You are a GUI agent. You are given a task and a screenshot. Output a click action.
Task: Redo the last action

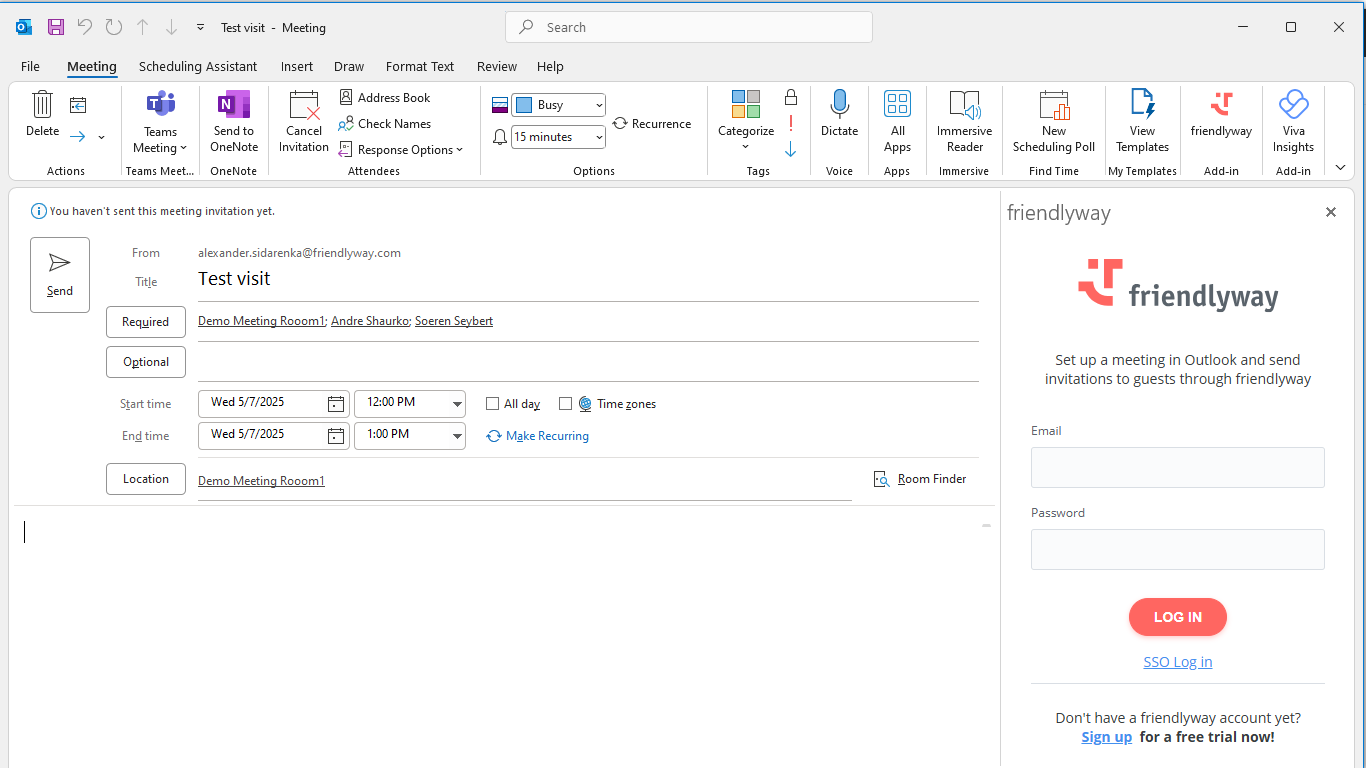click(x=113, y=27)
